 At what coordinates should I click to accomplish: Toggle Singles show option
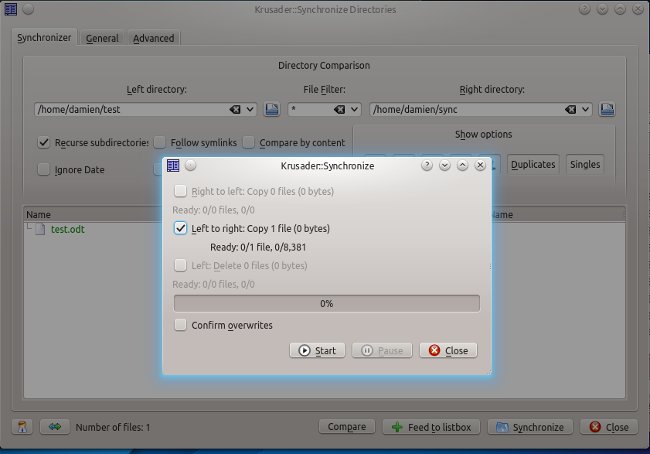coord(585,165)
